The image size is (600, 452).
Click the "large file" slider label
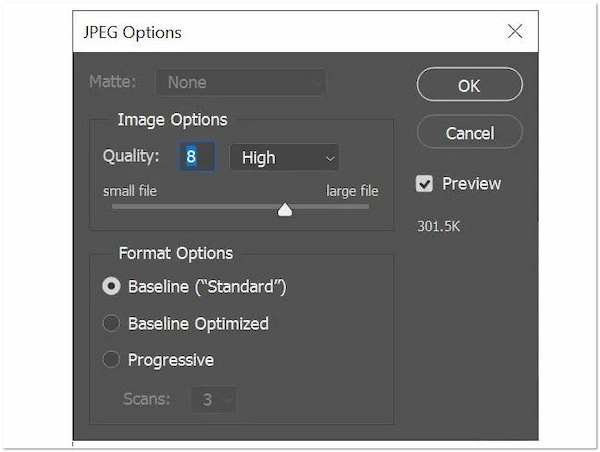coord(352,190)
